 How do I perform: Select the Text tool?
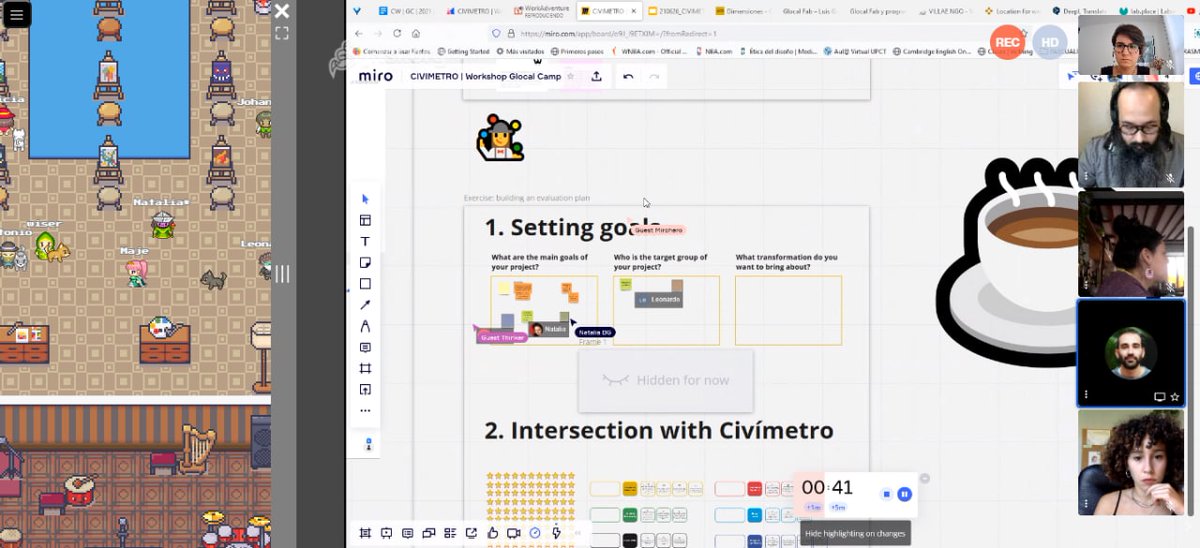pos(365,241)
